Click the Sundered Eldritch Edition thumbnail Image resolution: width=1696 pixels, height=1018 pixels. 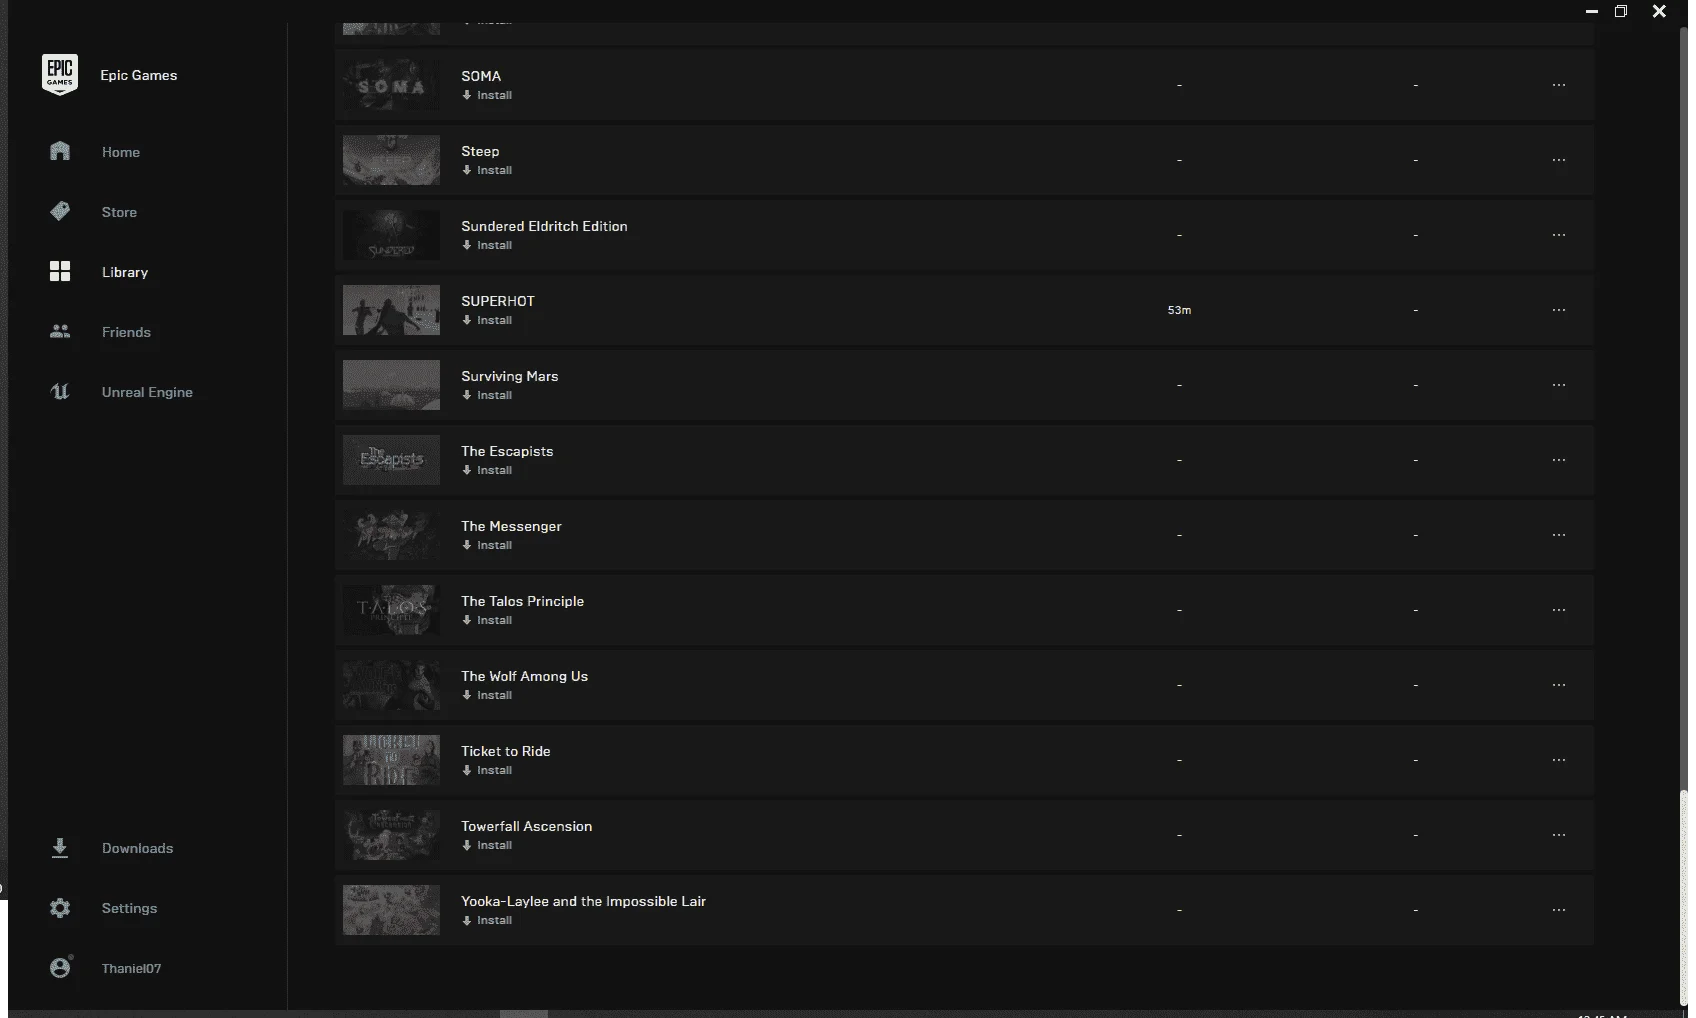click(391, 235)
